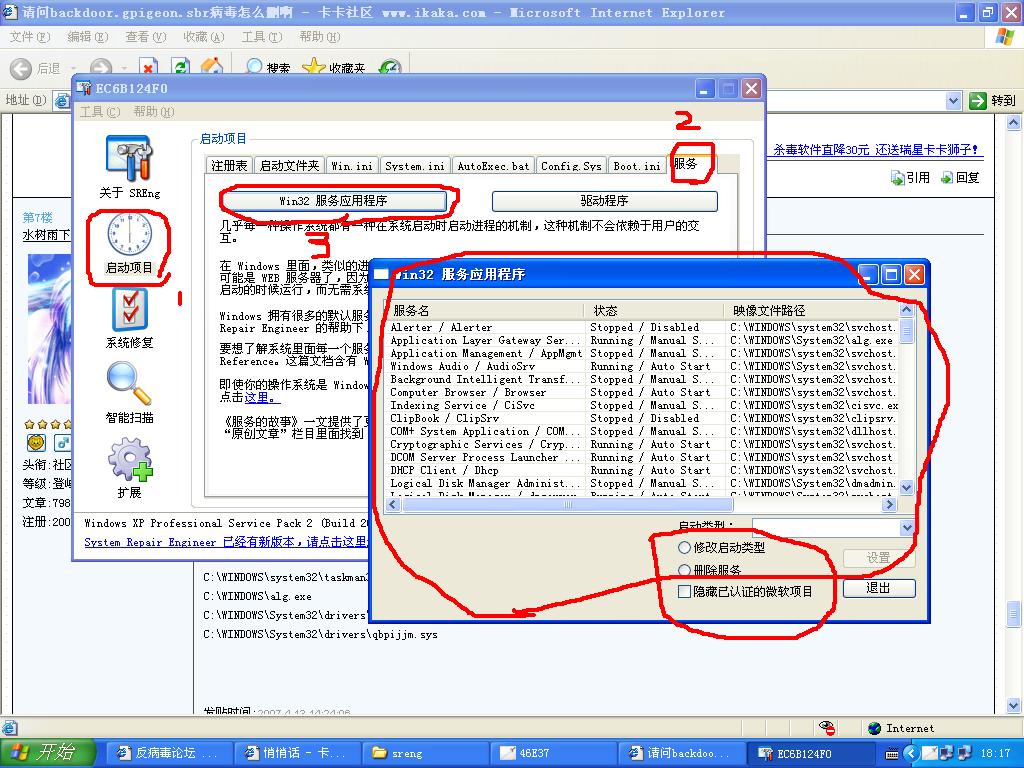The image size is (1024, 768).
Task: Open SREng 帮助 menu
Action: click(153, 112)
